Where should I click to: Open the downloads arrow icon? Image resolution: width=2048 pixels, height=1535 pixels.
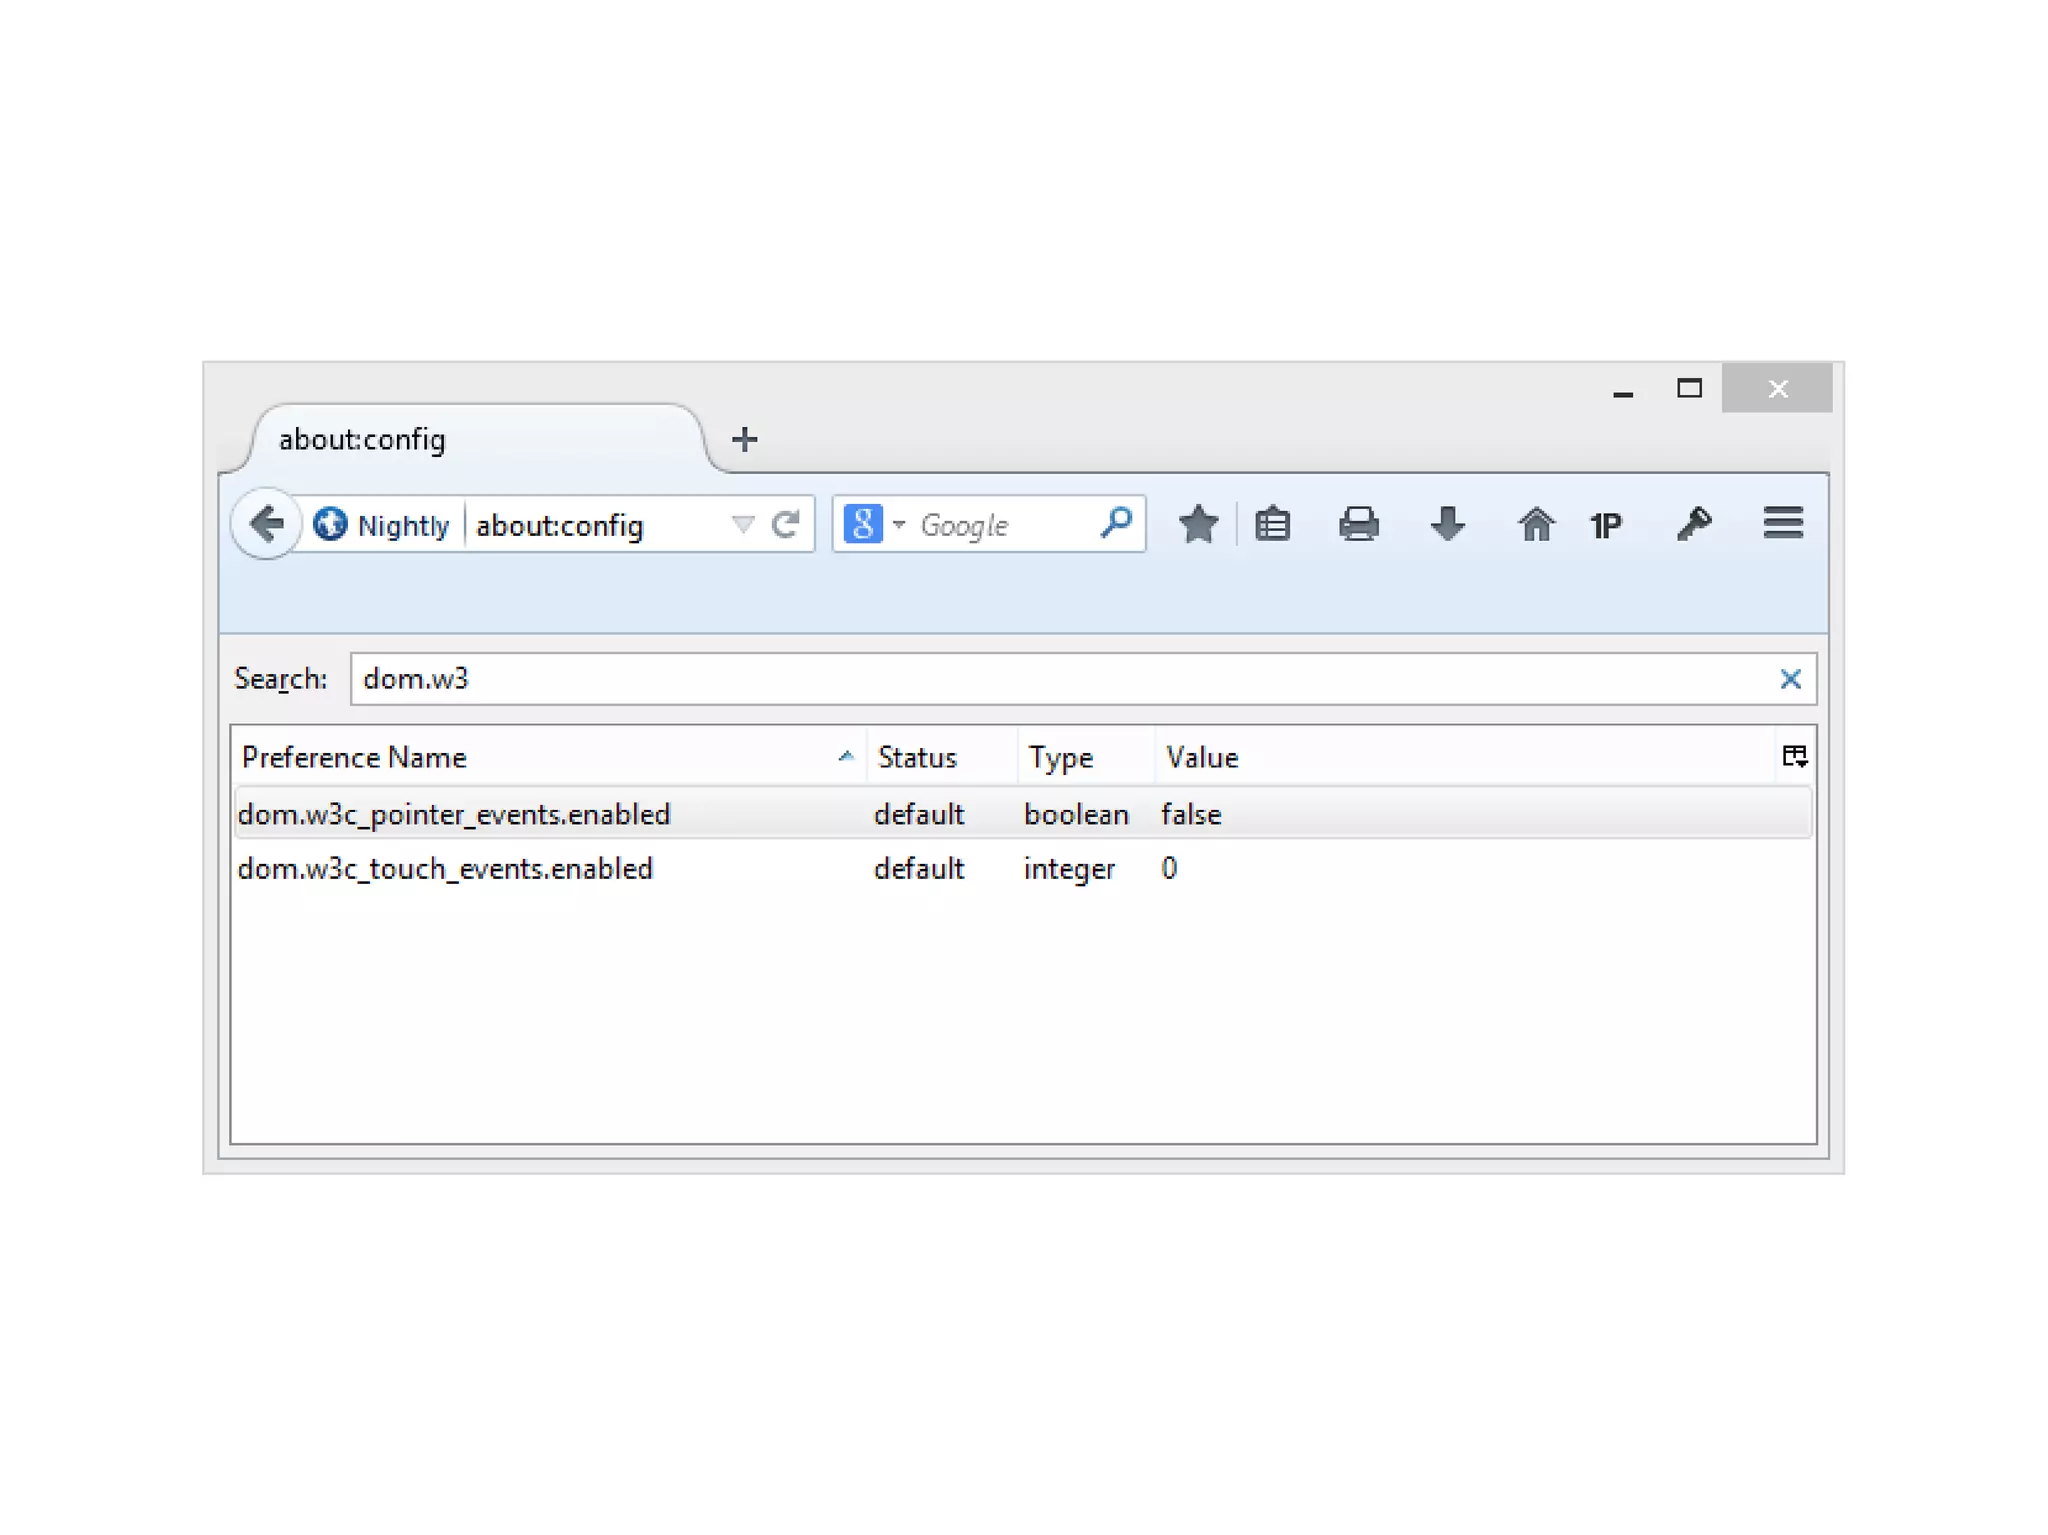[x=1447, y=524]
